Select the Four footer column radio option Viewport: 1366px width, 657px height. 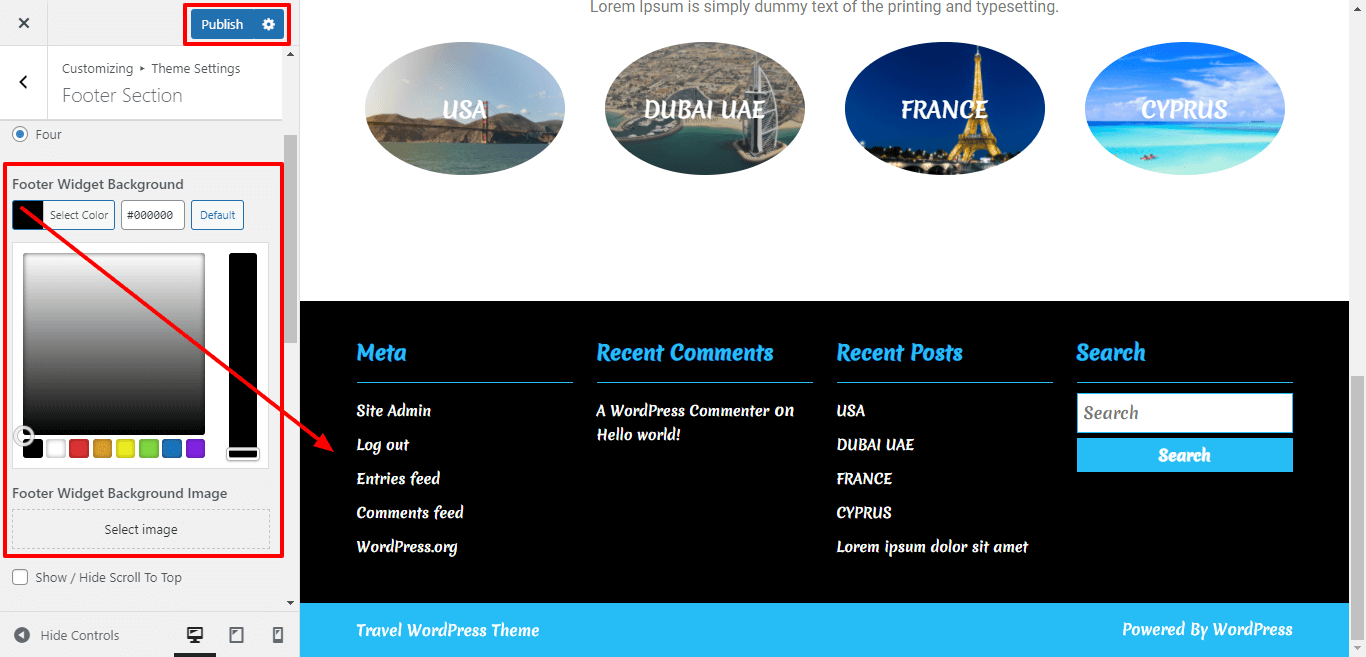pos(18,134)
